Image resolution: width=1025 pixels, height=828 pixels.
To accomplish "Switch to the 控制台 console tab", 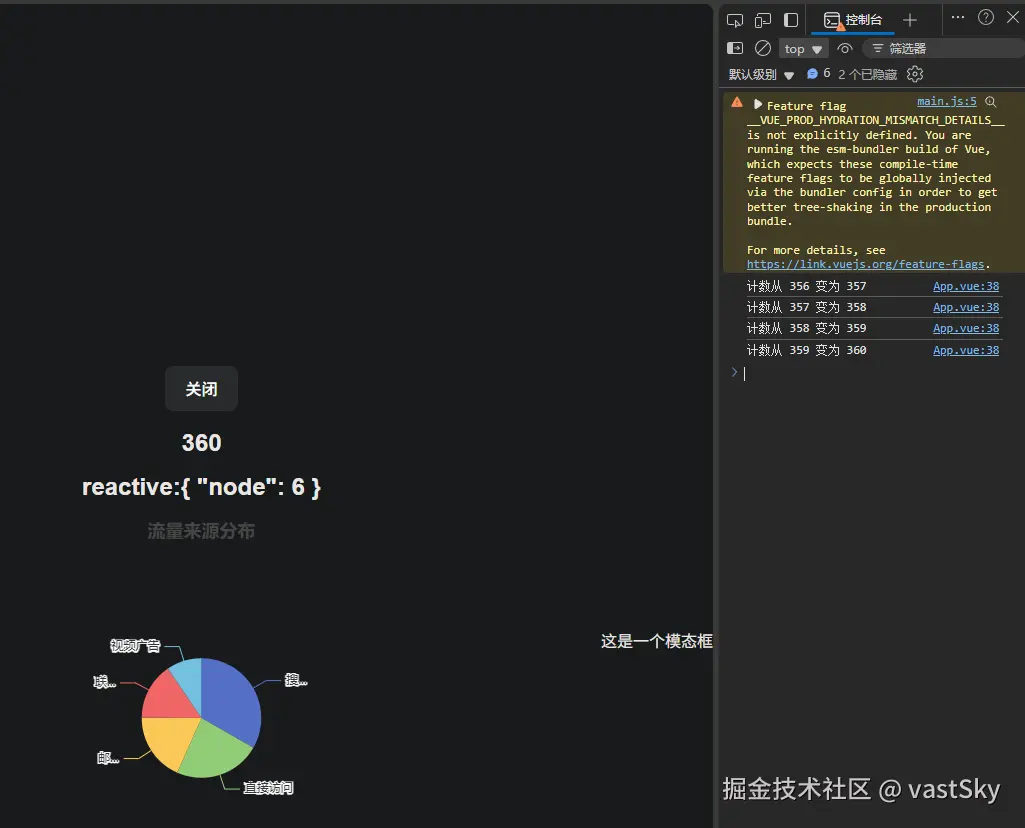I will (852, 20).
